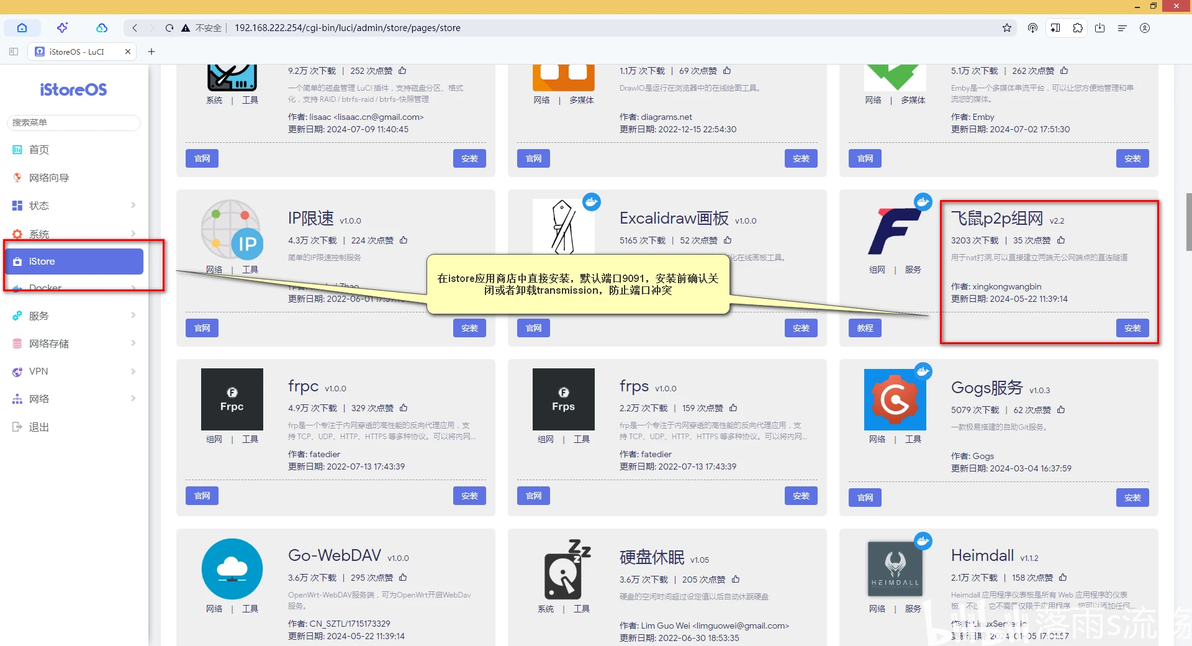Open 教程 for 飞鼠p2p组网
The height and width of the screenshot is (646, 1192).
click(x=865, y=328)
